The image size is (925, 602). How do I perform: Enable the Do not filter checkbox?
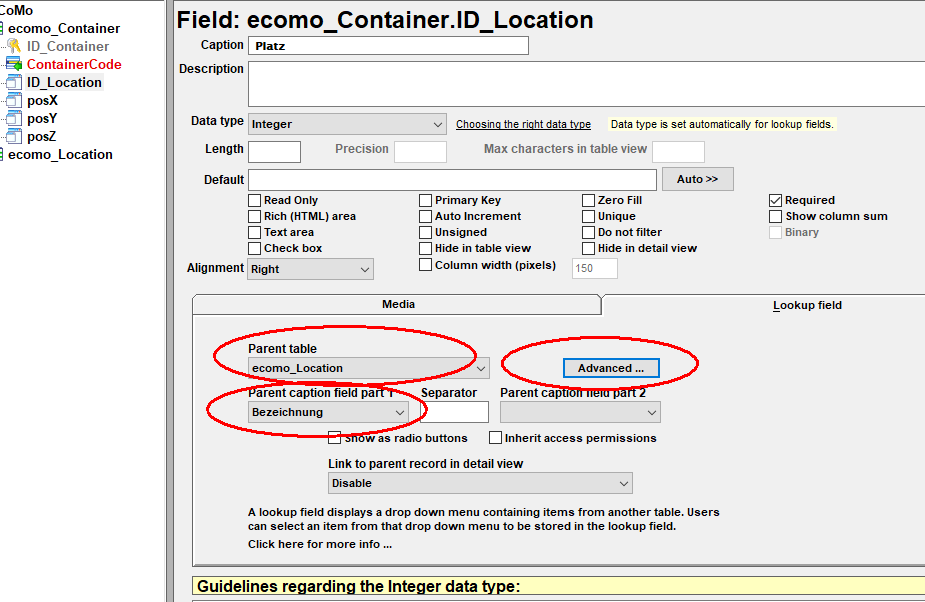[x=588, y=233]
